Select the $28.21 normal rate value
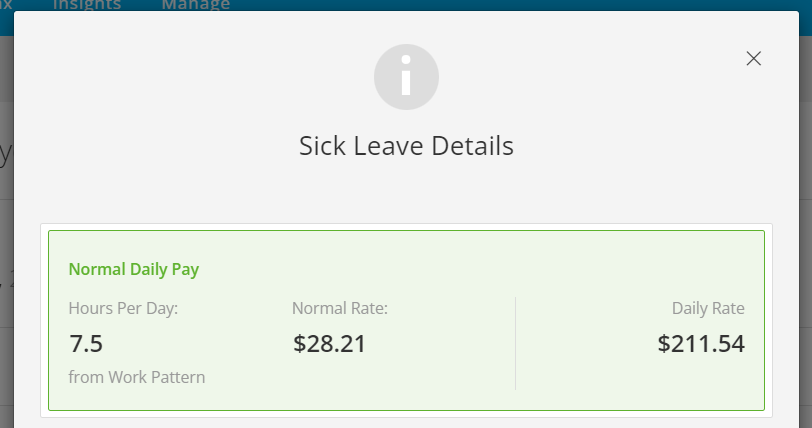 329,344
